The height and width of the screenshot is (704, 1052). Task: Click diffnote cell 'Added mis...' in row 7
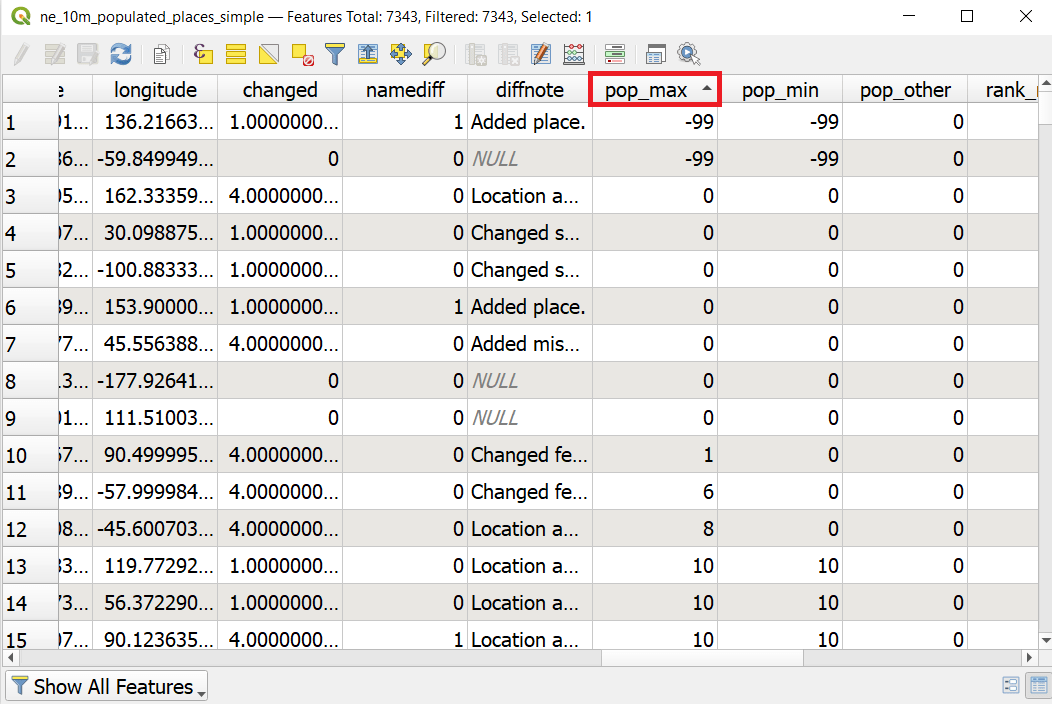pyautogui.click(x=529, y=344)
